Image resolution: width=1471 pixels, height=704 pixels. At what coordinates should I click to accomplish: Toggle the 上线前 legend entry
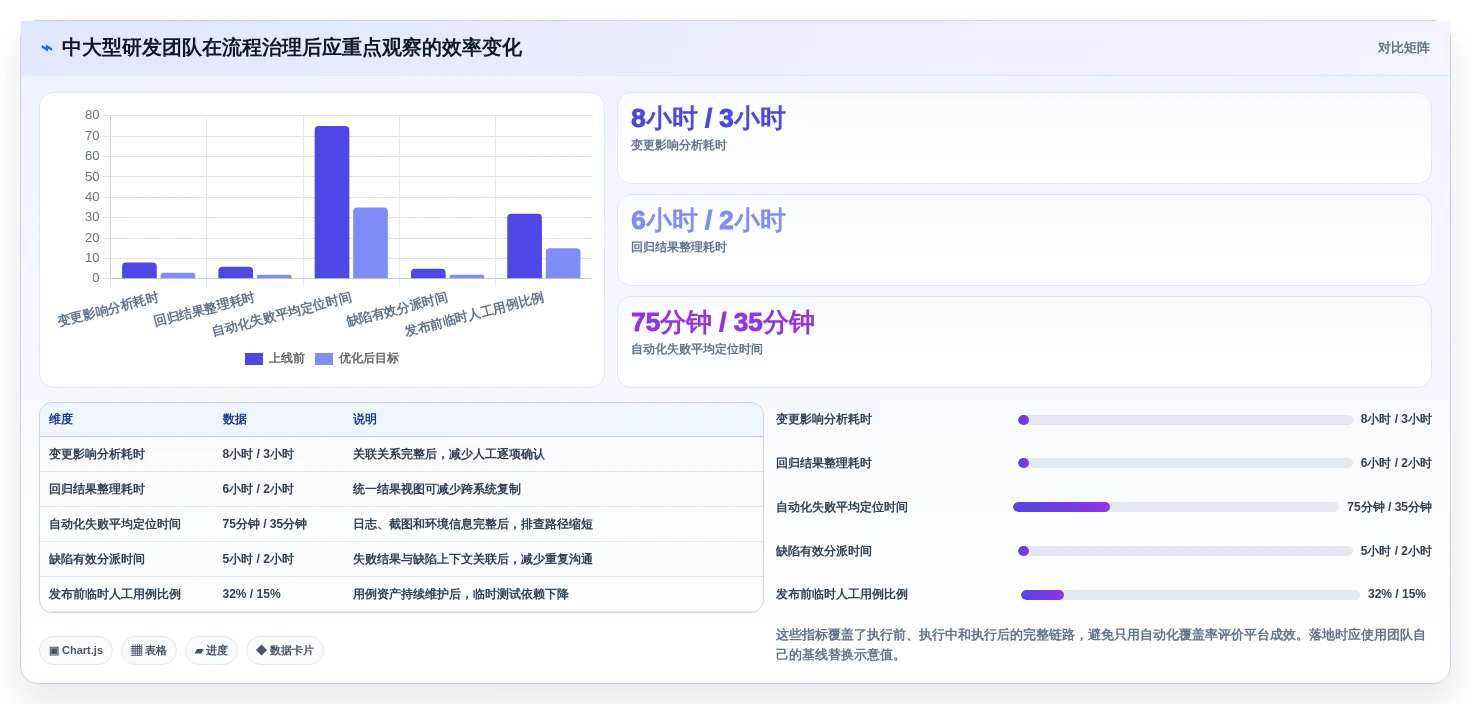click(275, 358)
